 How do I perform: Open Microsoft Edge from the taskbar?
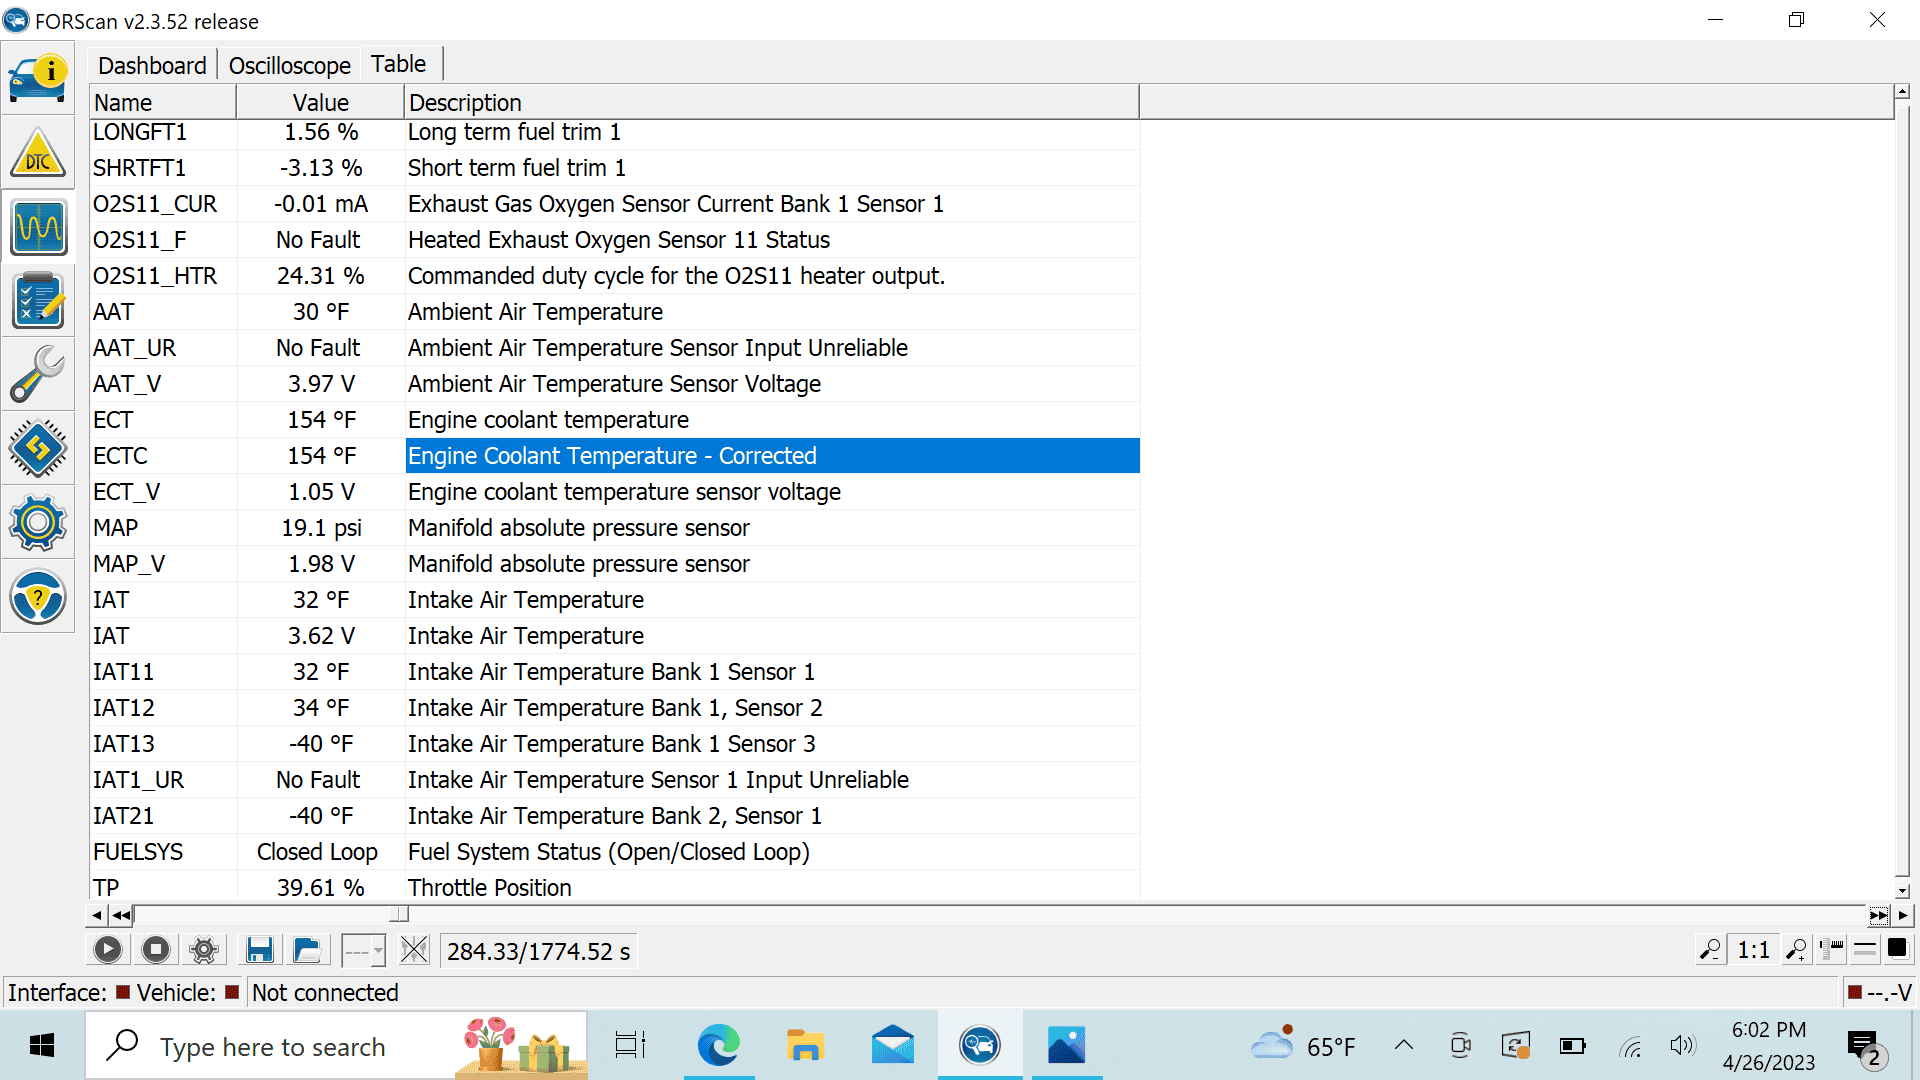(x=718, y=1046)
